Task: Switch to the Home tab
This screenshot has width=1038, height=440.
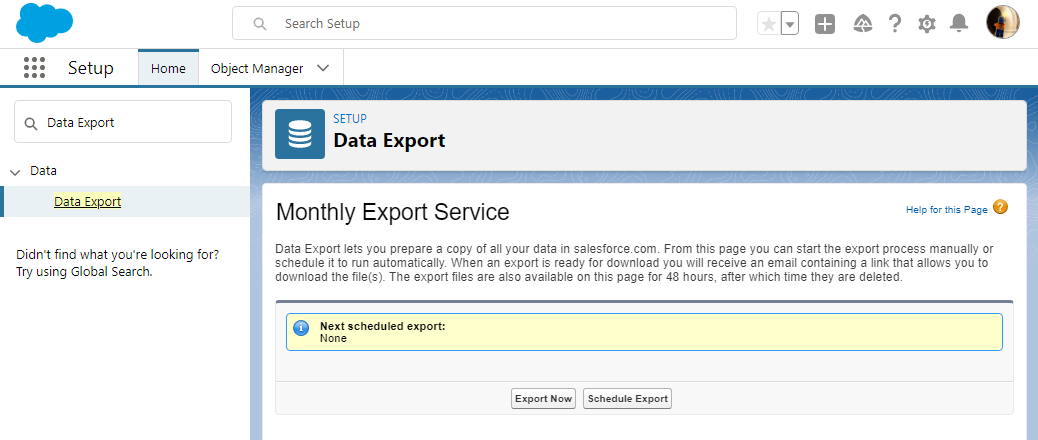Action: tap(168, 68)
